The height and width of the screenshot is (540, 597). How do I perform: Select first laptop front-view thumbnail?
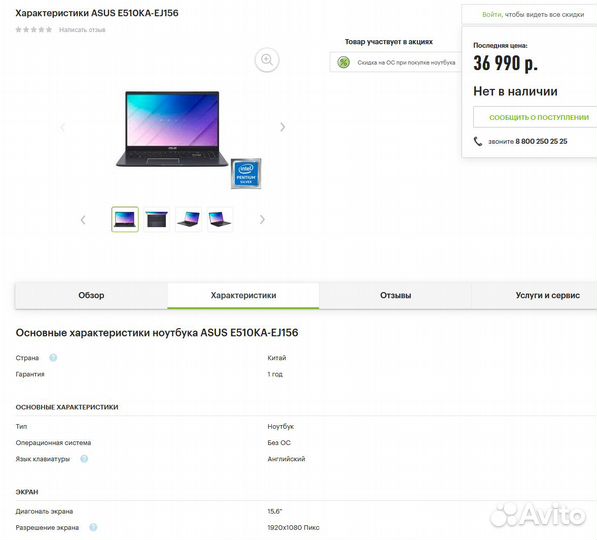[x=125, y=219]
